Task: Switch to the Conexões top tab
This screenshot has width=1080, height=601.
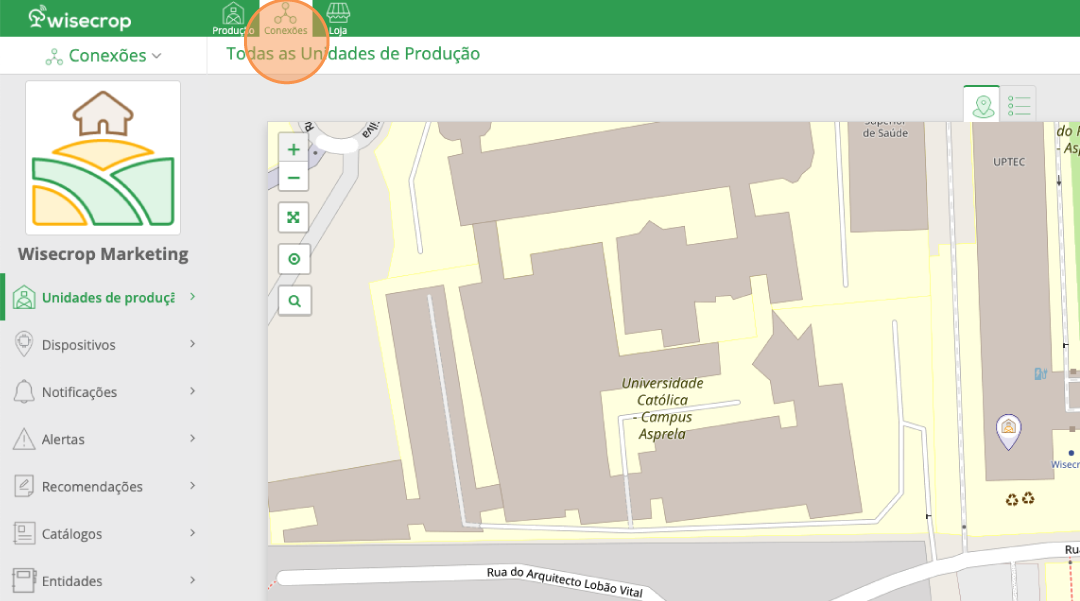Action: (286, 18)
